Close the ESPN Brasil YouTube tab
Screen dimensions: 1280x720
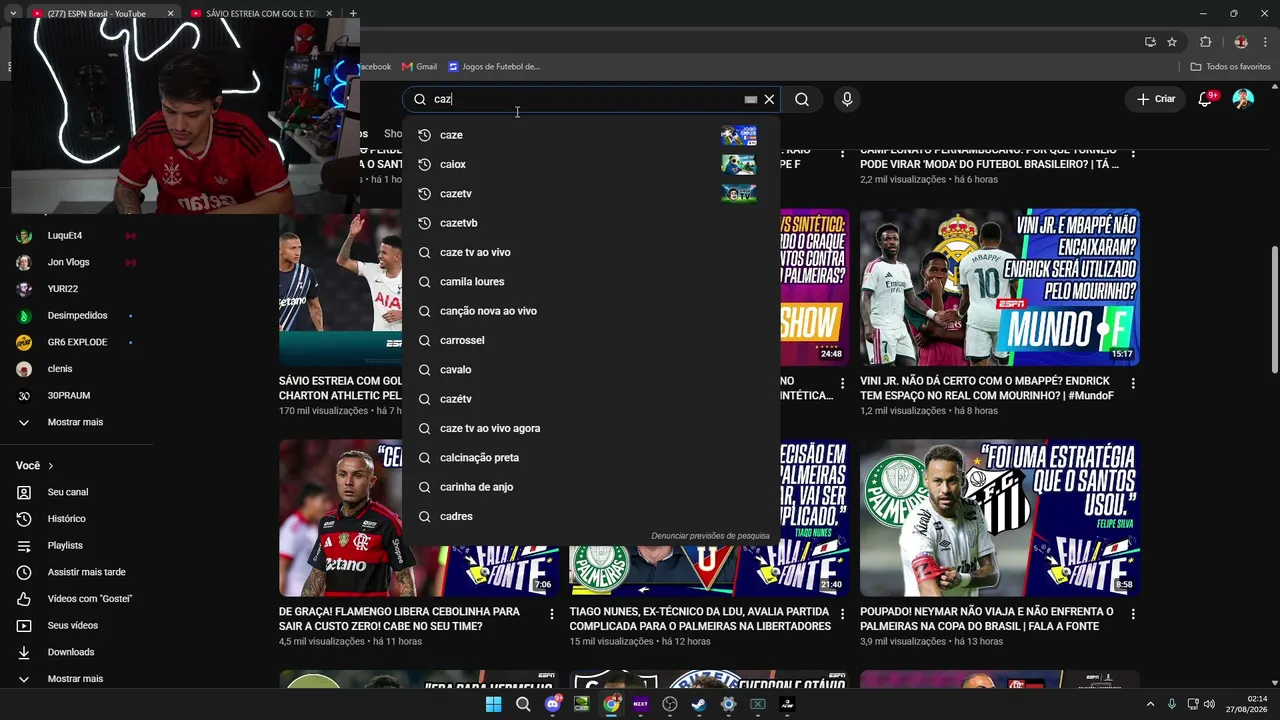[x=170, y=13]
